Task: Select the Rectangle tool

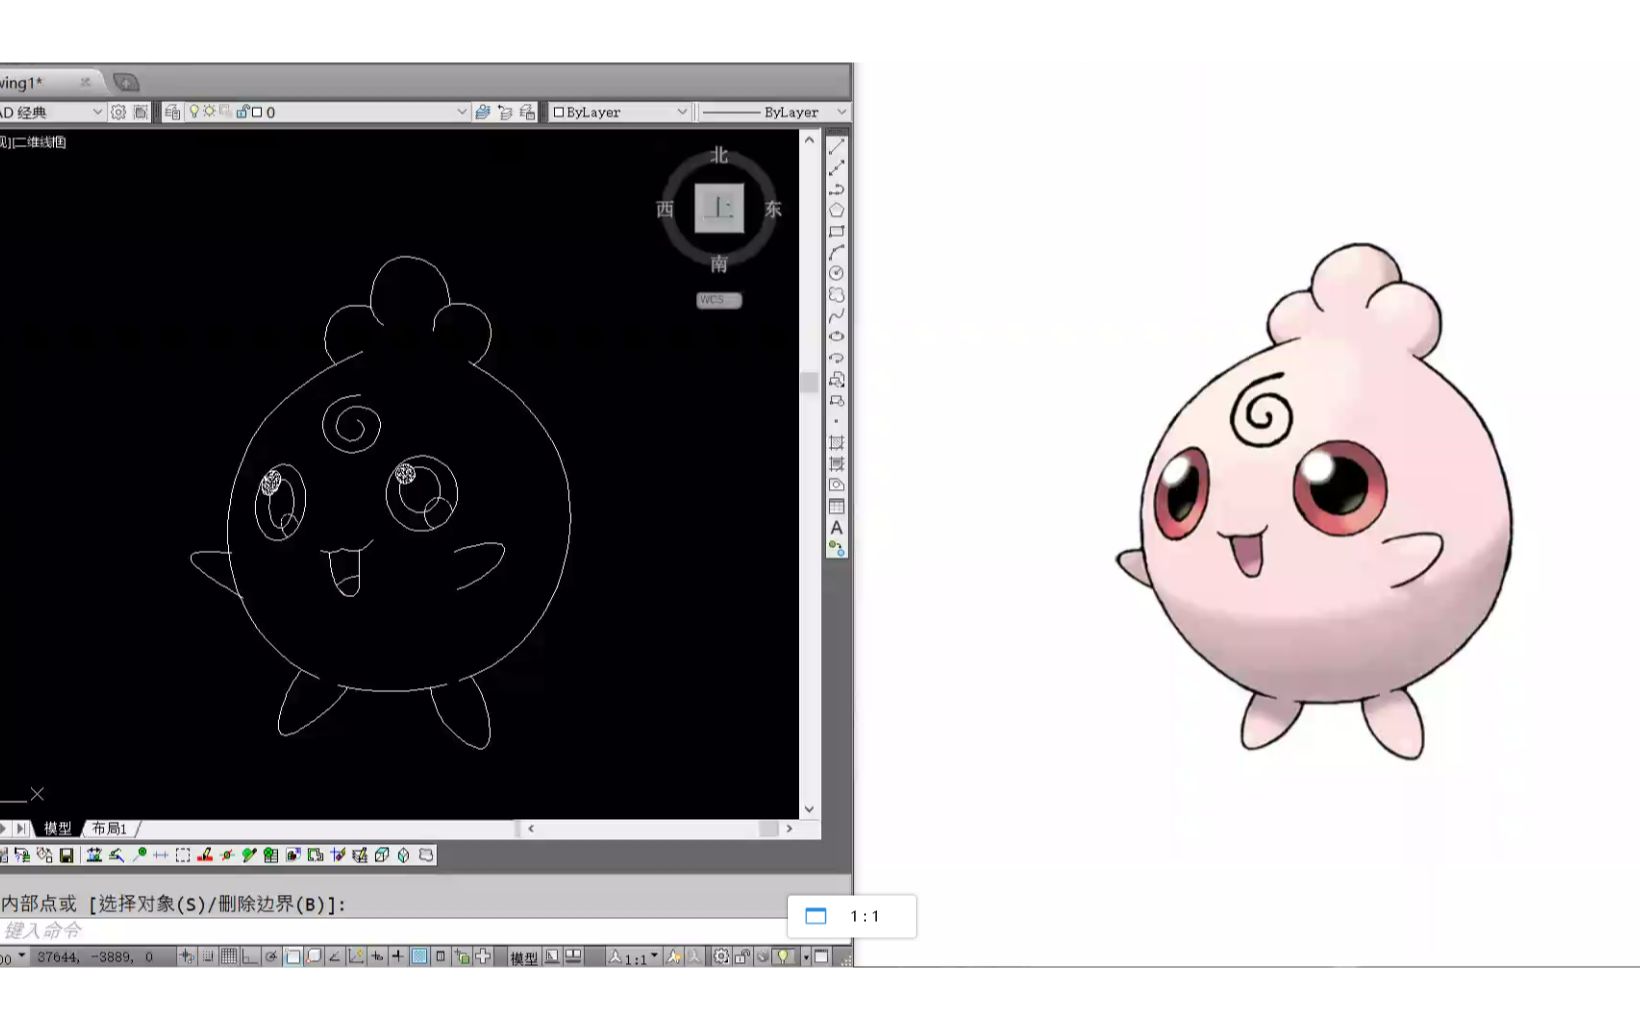Action: (x=837, y=231)
